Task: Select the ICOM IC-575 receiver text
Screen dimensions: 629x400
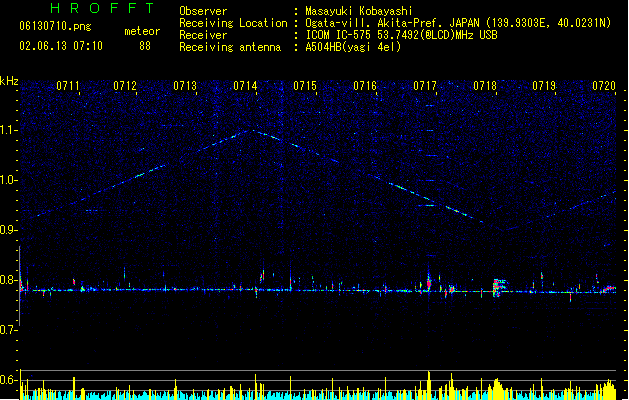Action: (401, 35)
